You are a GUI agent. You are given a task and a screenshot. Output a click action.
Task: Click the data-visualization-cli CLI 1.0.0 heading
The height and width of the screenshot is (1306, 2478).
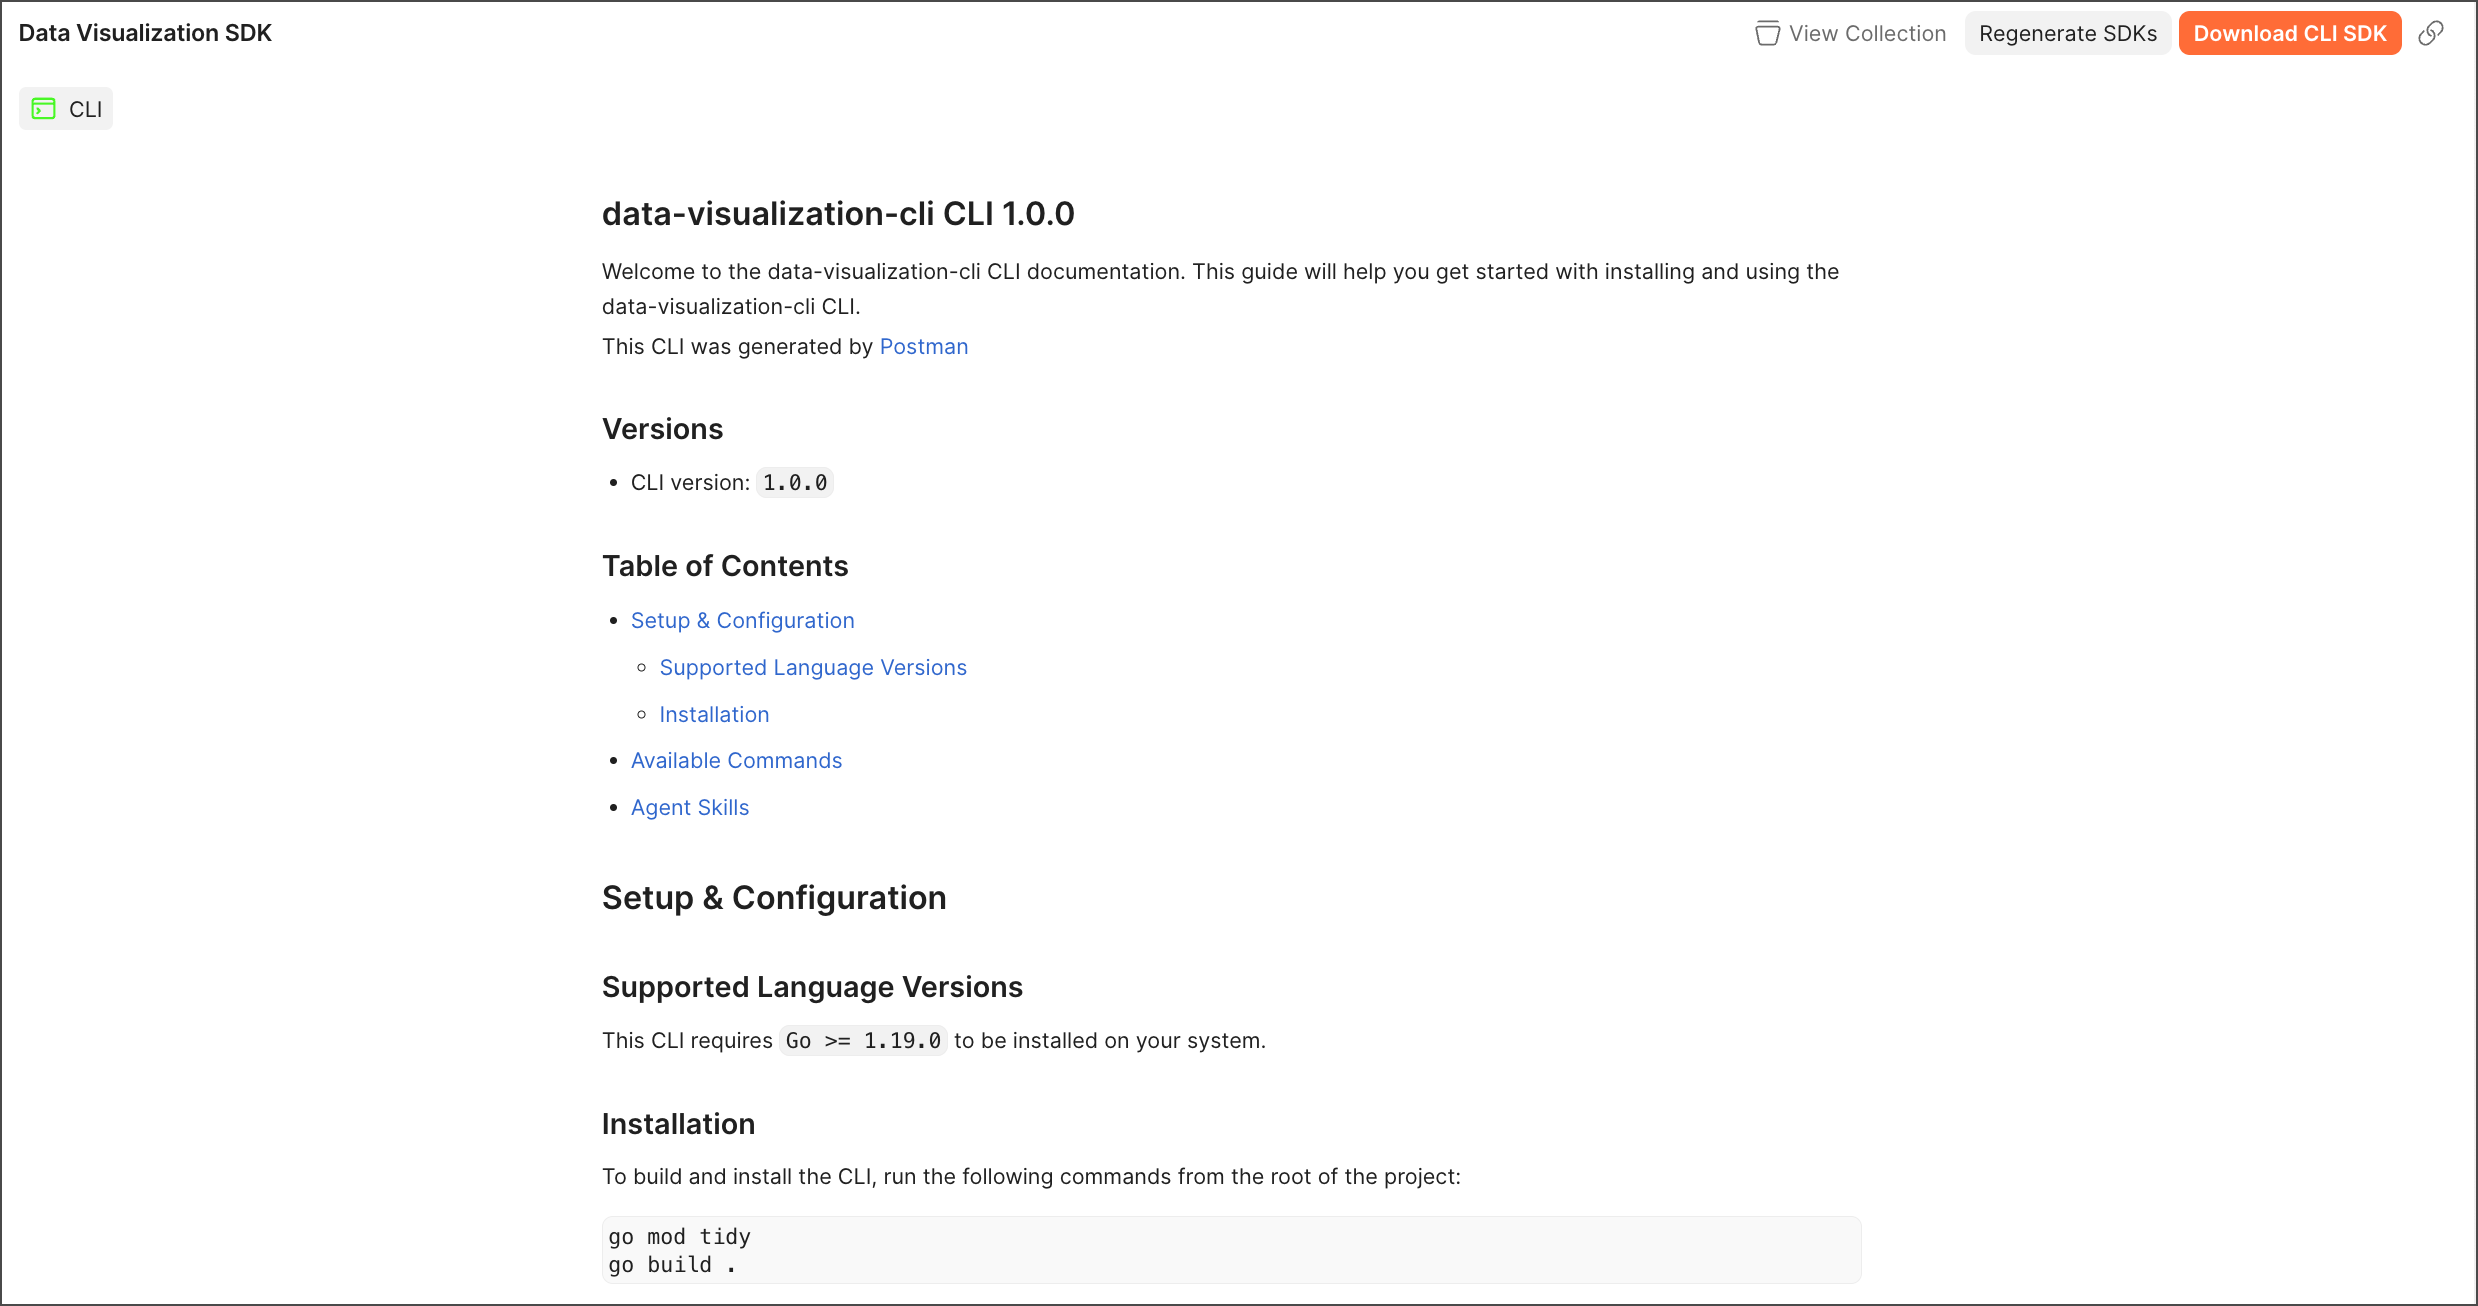pos(837,214)
